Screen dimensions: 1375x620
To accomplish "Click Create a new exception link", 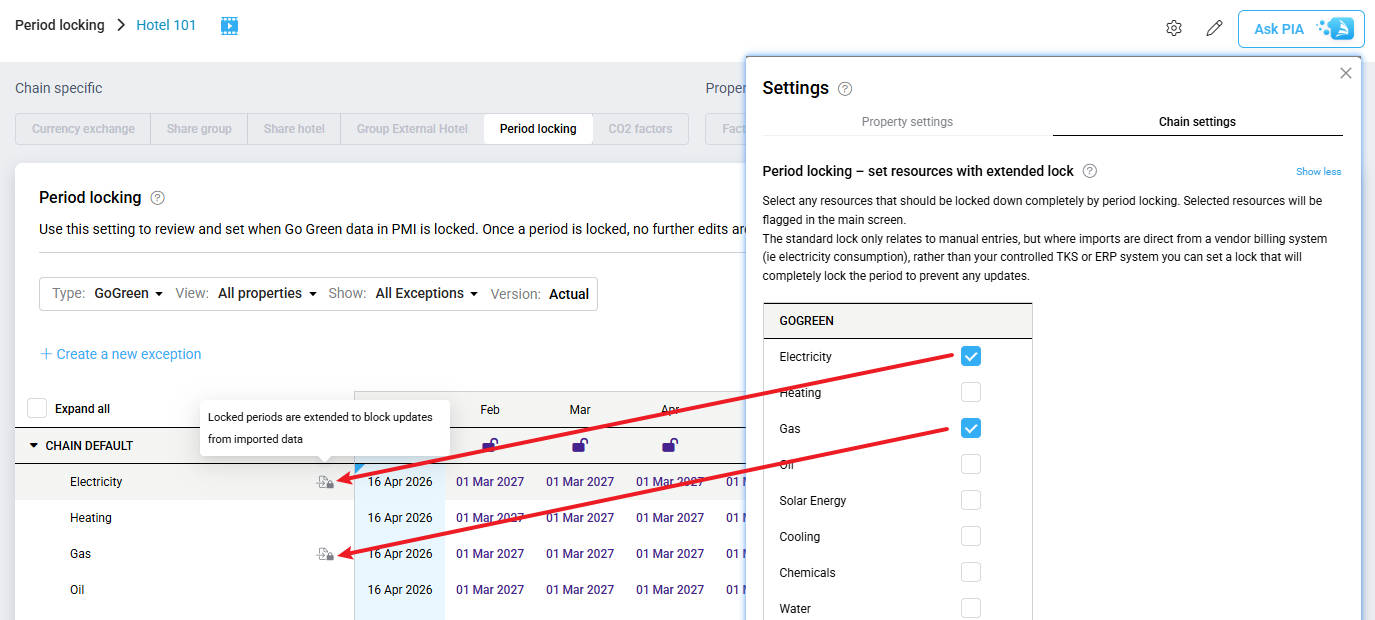I will (x=120, y=354).
